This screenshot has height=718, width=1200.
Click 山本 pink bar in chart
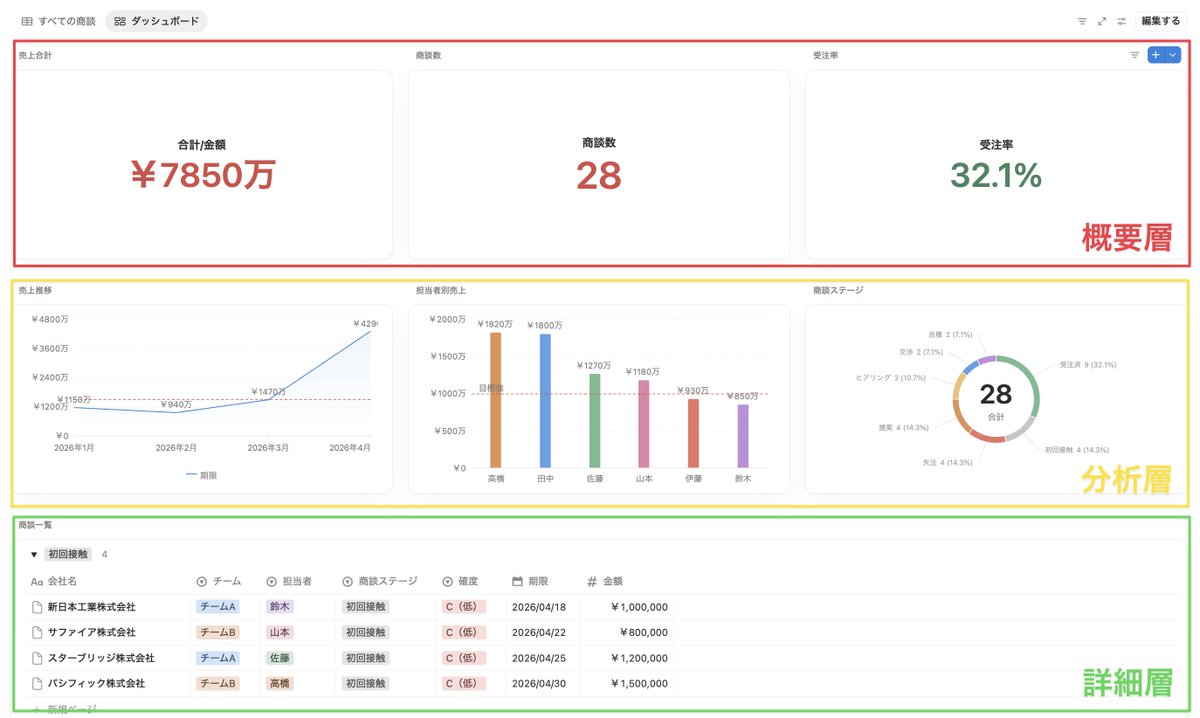click(643, 424)
